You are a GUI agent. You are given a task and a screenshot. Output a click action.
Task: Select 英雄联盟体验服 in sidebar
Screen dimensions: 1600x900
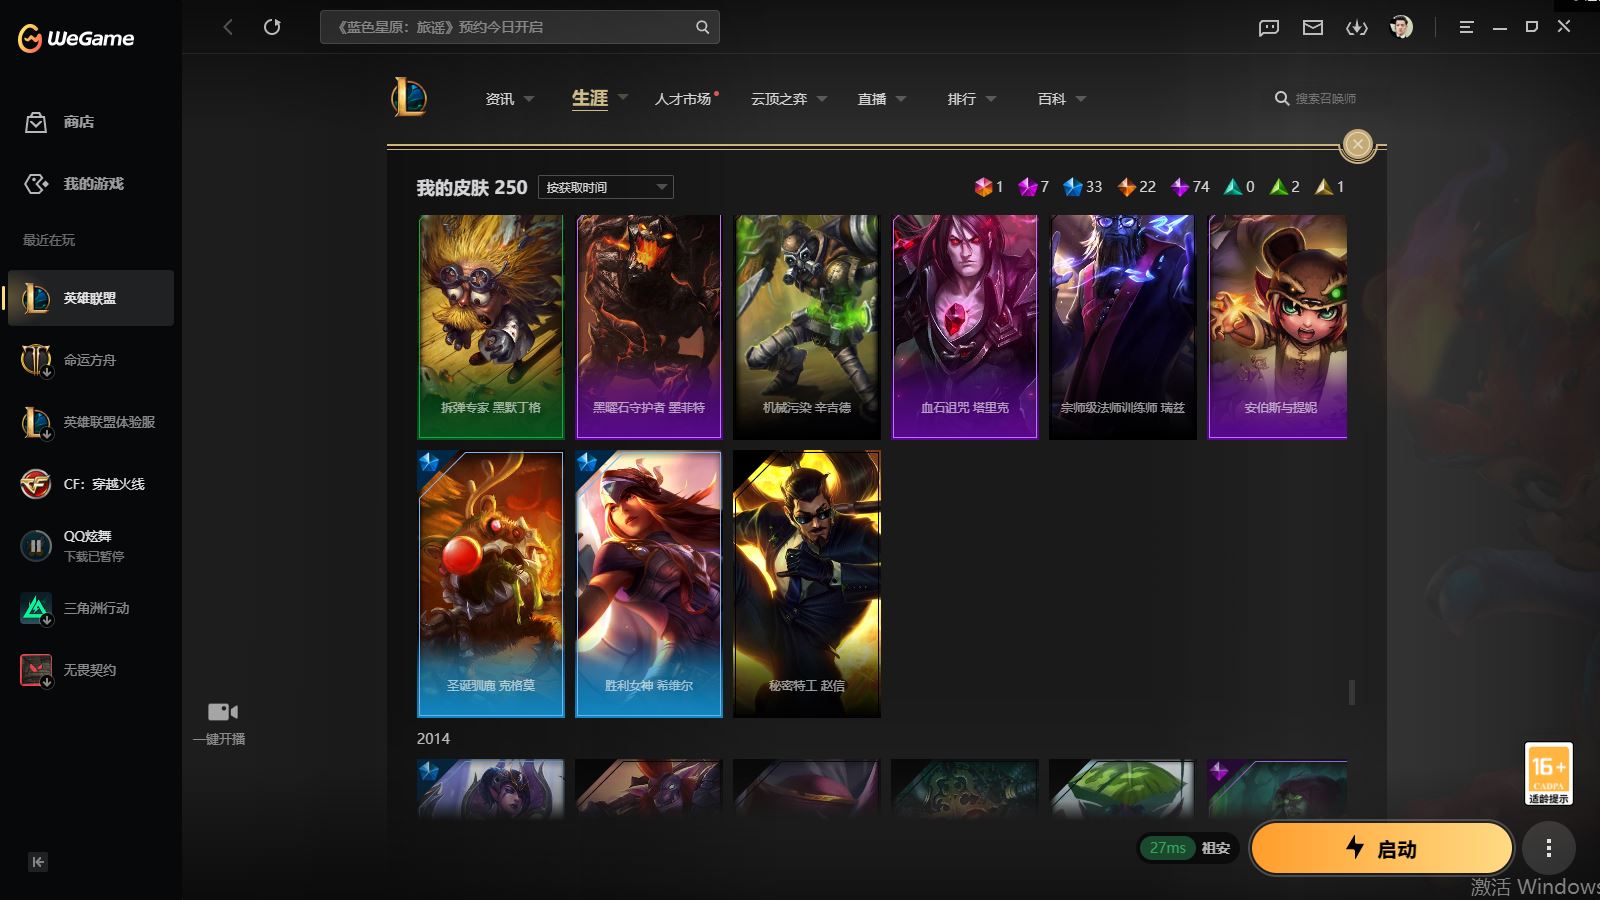[x=89, y=422]
